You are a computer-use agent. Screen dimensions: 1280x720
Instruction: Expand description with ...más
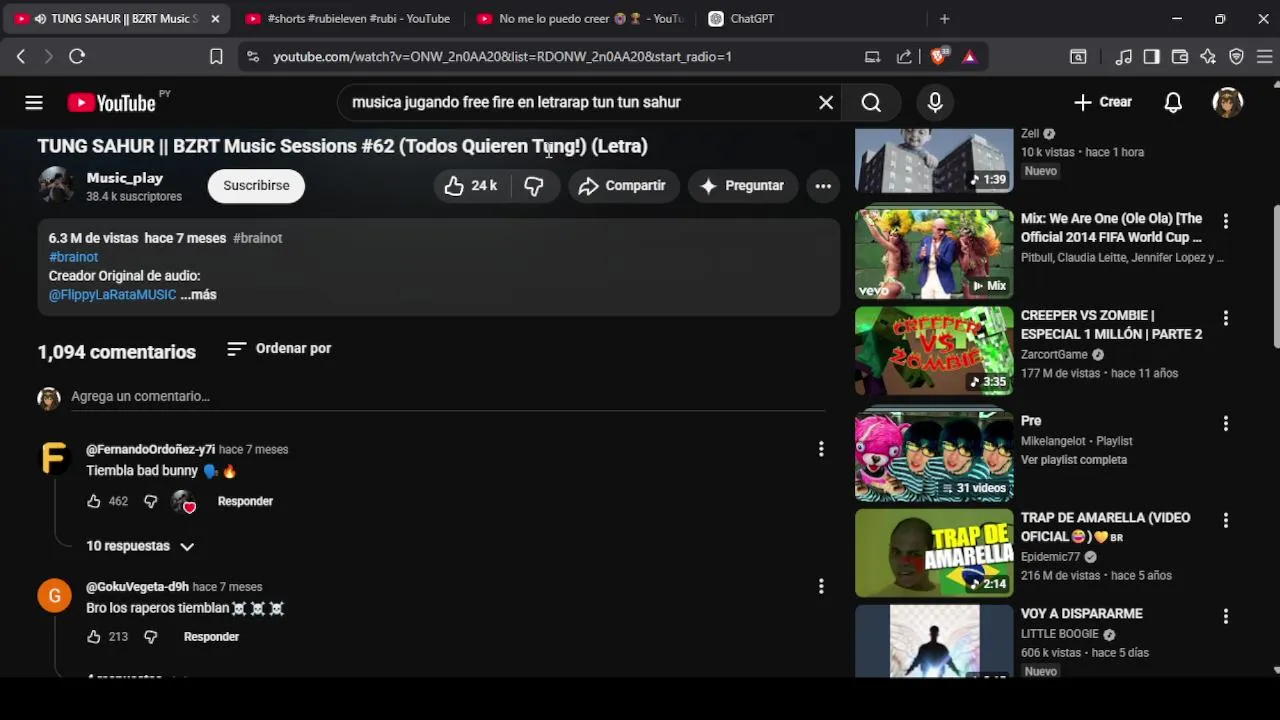click(x=198, y=295)
